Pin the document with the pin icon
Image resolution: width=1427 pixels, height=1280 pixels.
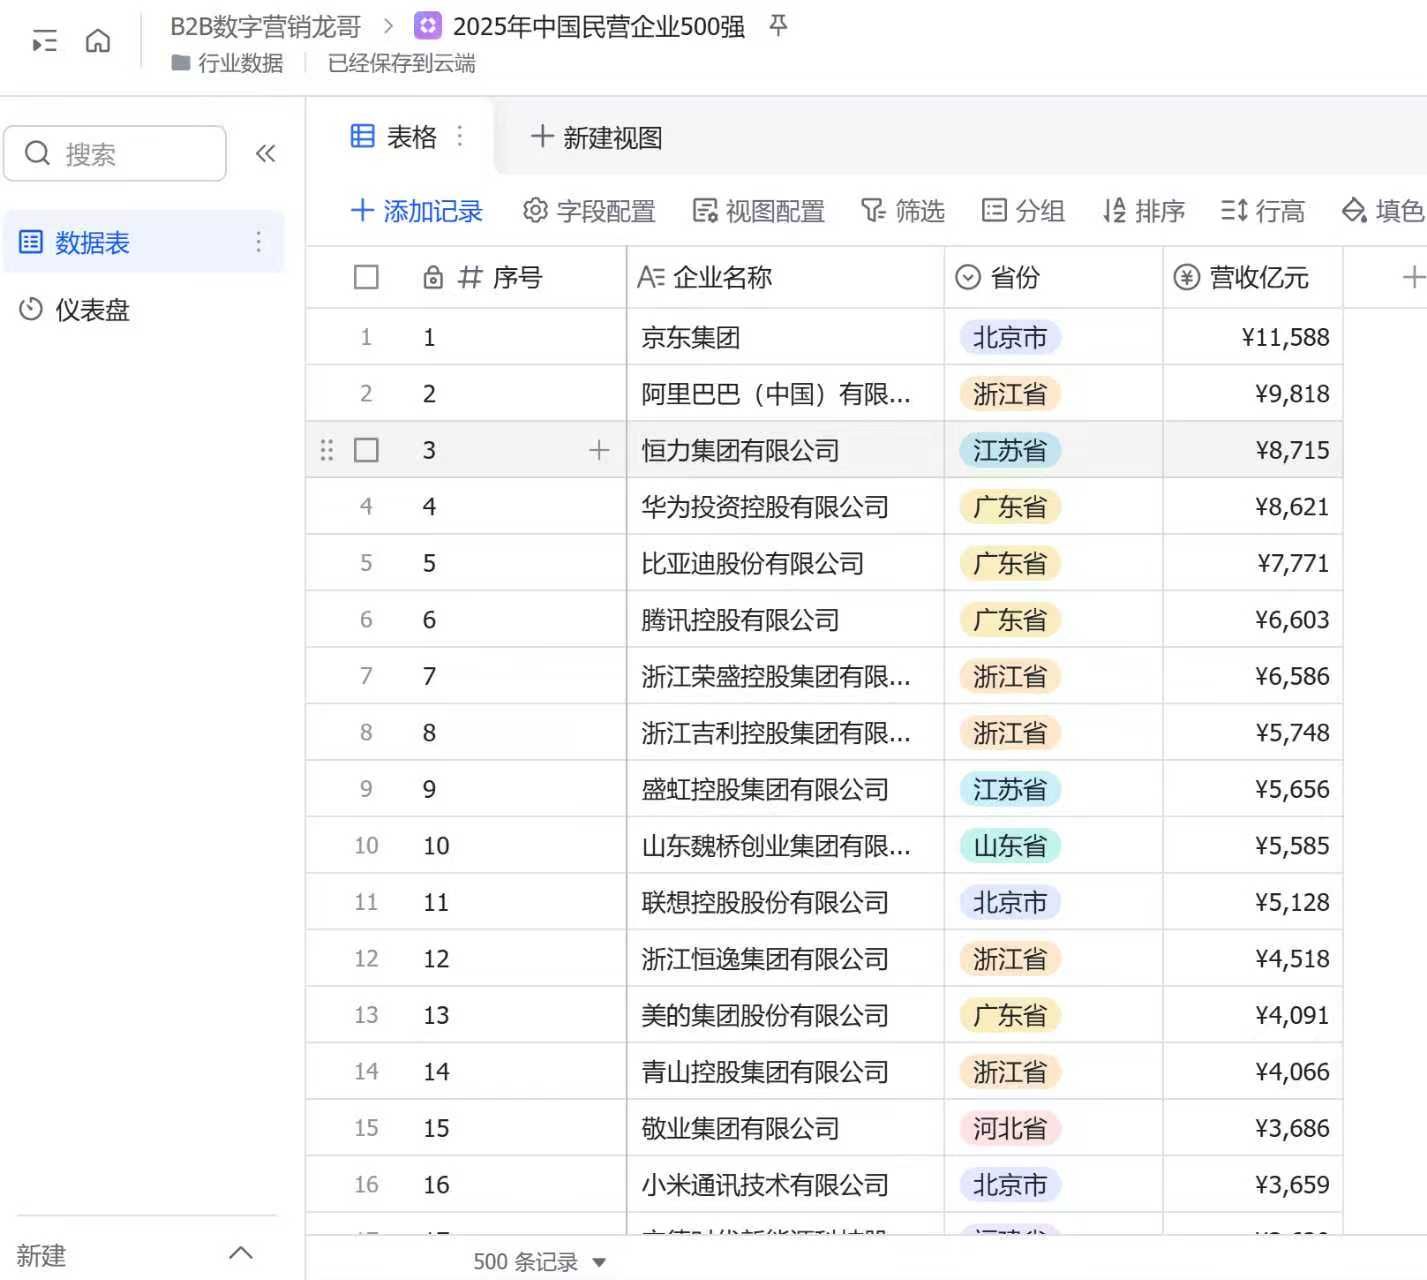click(x=778, y=26)
